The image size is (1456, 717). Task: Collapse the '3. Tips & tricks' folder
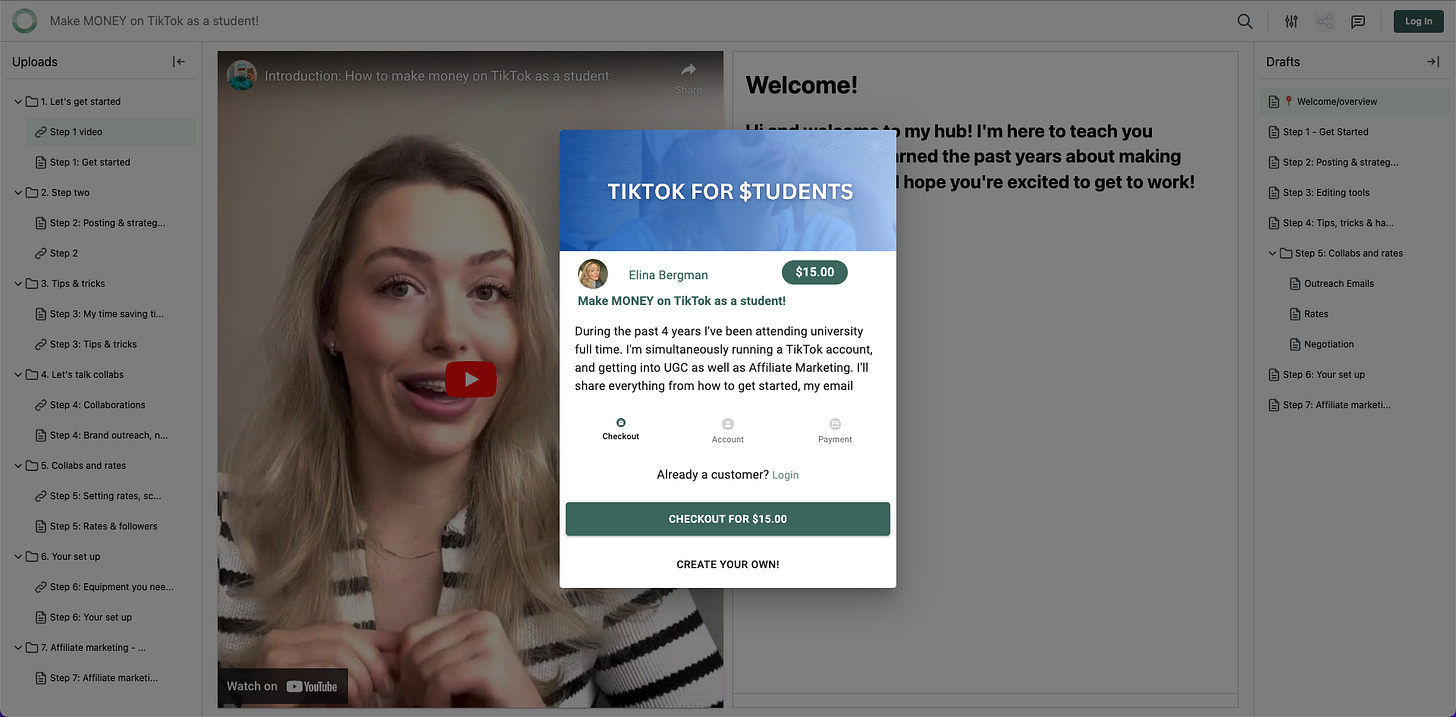(18, 284)
